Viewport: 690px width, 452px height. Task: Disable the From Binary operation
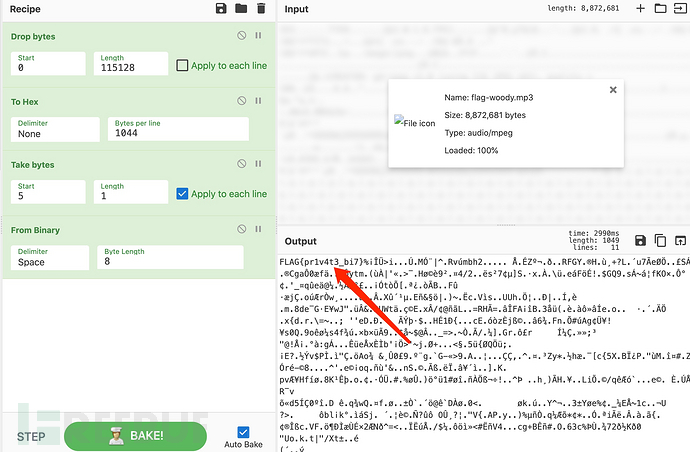(241, 231)
